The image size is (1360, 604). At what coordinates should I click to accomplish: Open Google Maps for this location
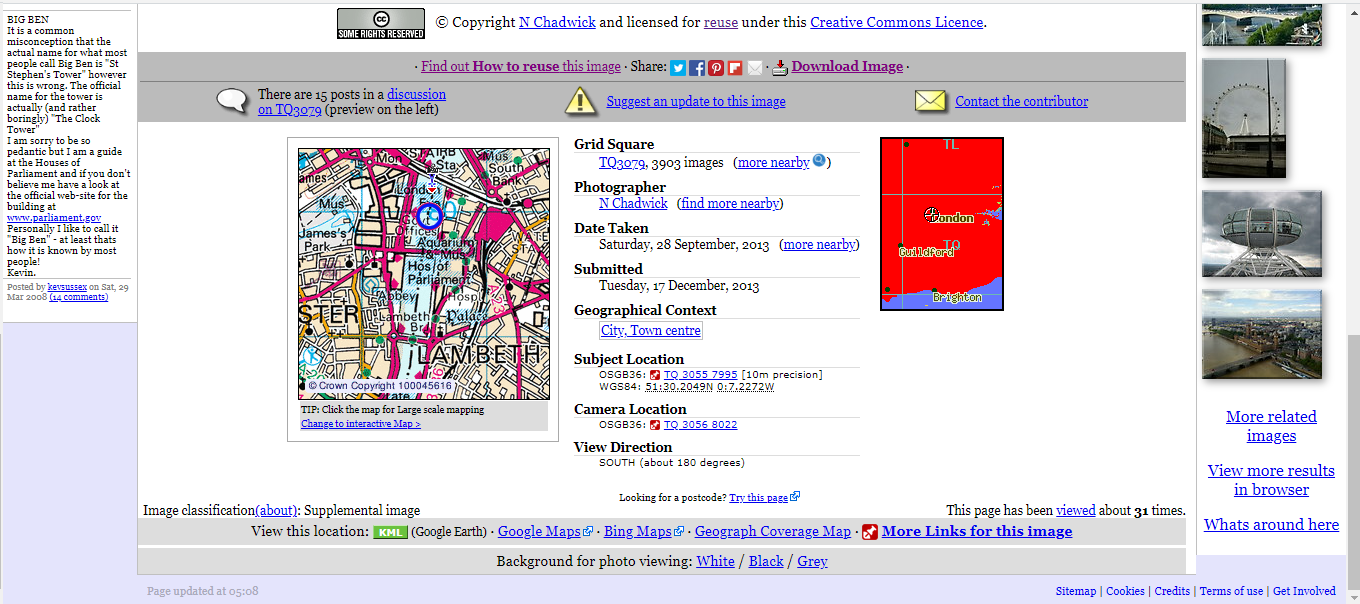(x=539, y=532)
